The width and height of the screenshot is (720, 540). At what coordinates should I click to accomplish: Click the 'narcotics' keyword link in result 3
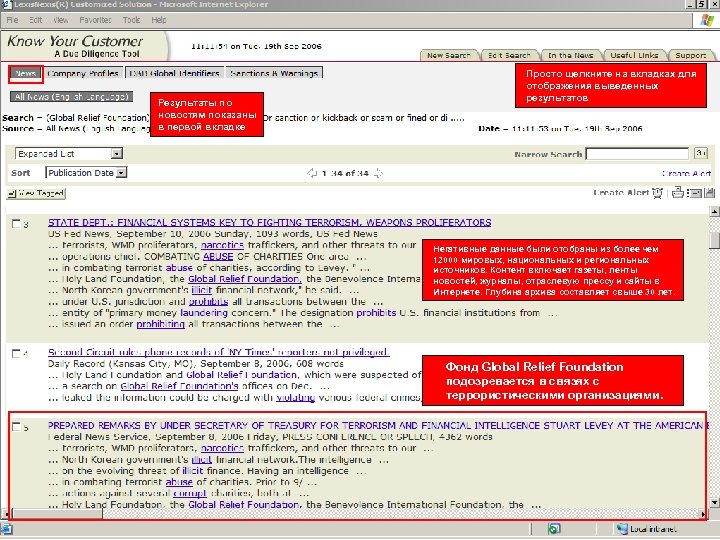click(222, 245)
